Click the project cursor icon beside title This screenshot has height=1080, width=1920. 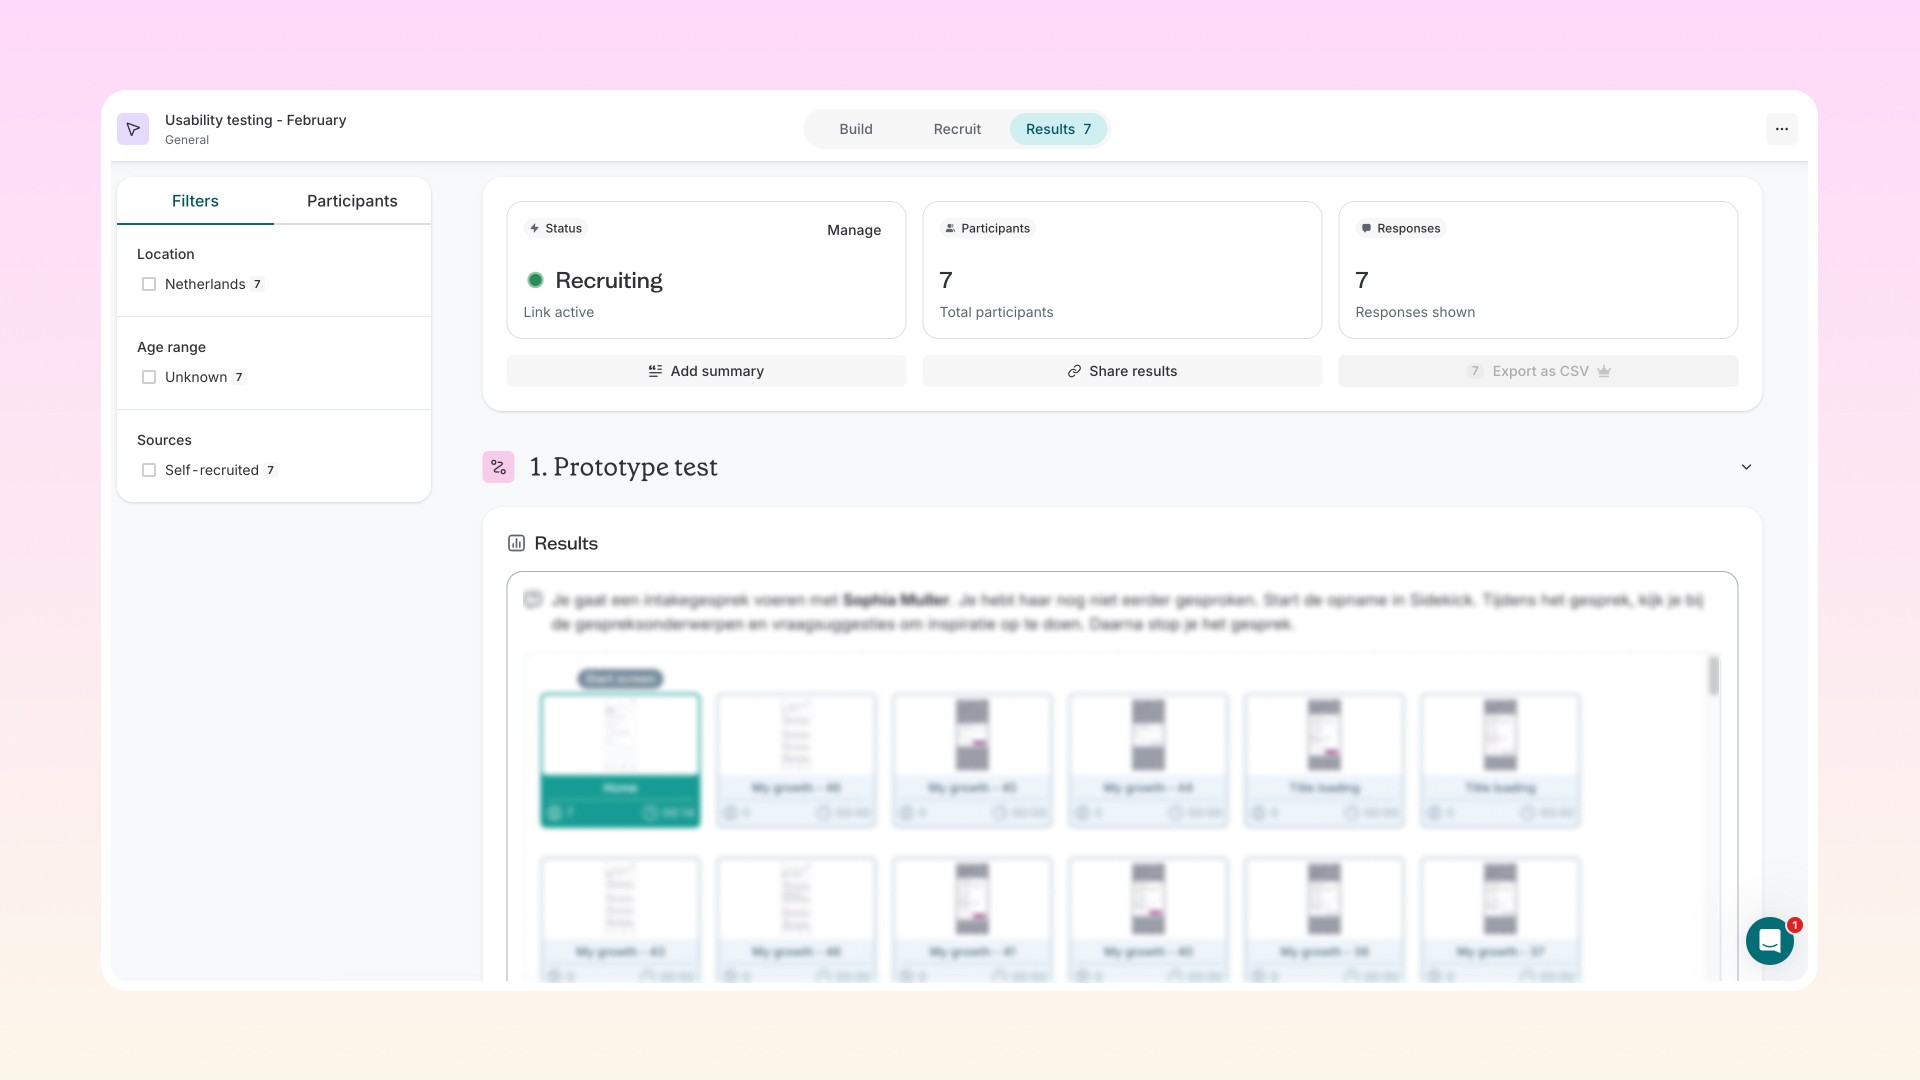tap(133, 129)
